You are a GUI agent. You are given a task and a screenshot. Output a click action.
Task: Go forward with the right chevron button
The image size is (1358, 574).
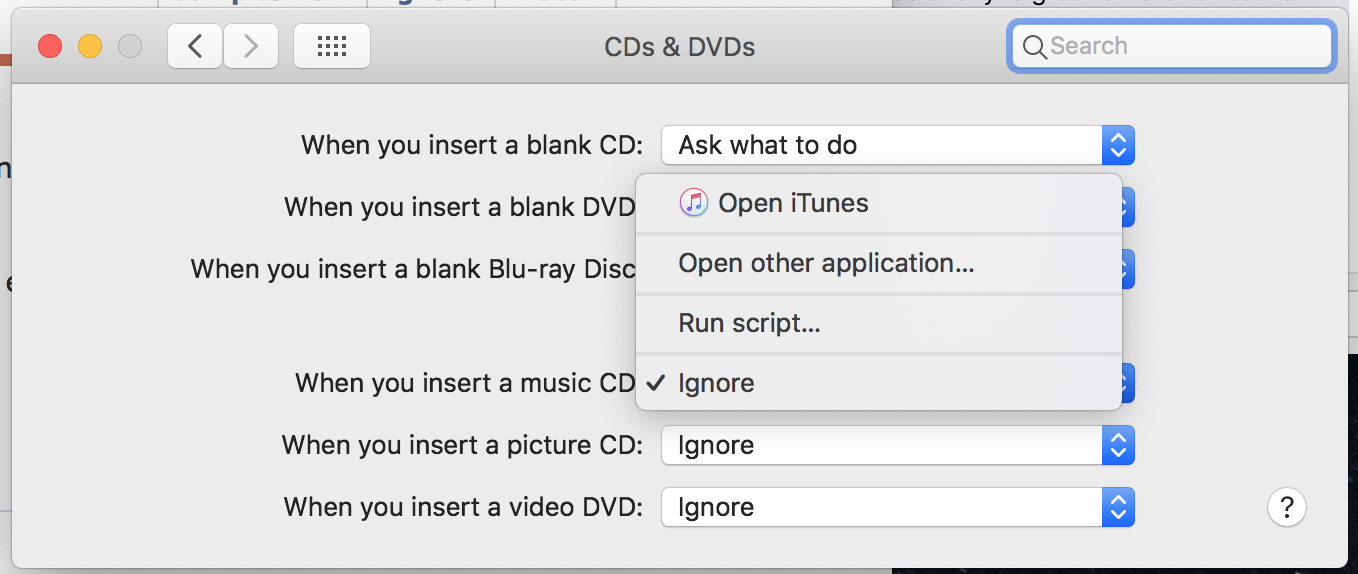click(x=250, y=46)
